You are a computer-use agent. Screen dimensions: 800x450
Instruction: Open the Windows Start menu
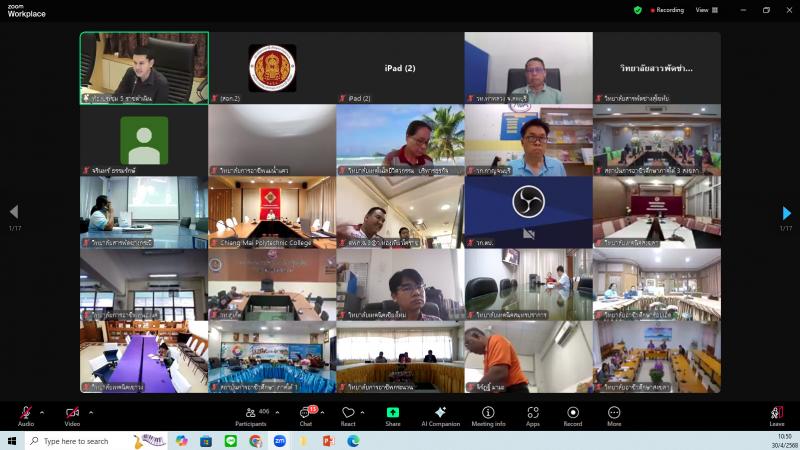[12, 441]
